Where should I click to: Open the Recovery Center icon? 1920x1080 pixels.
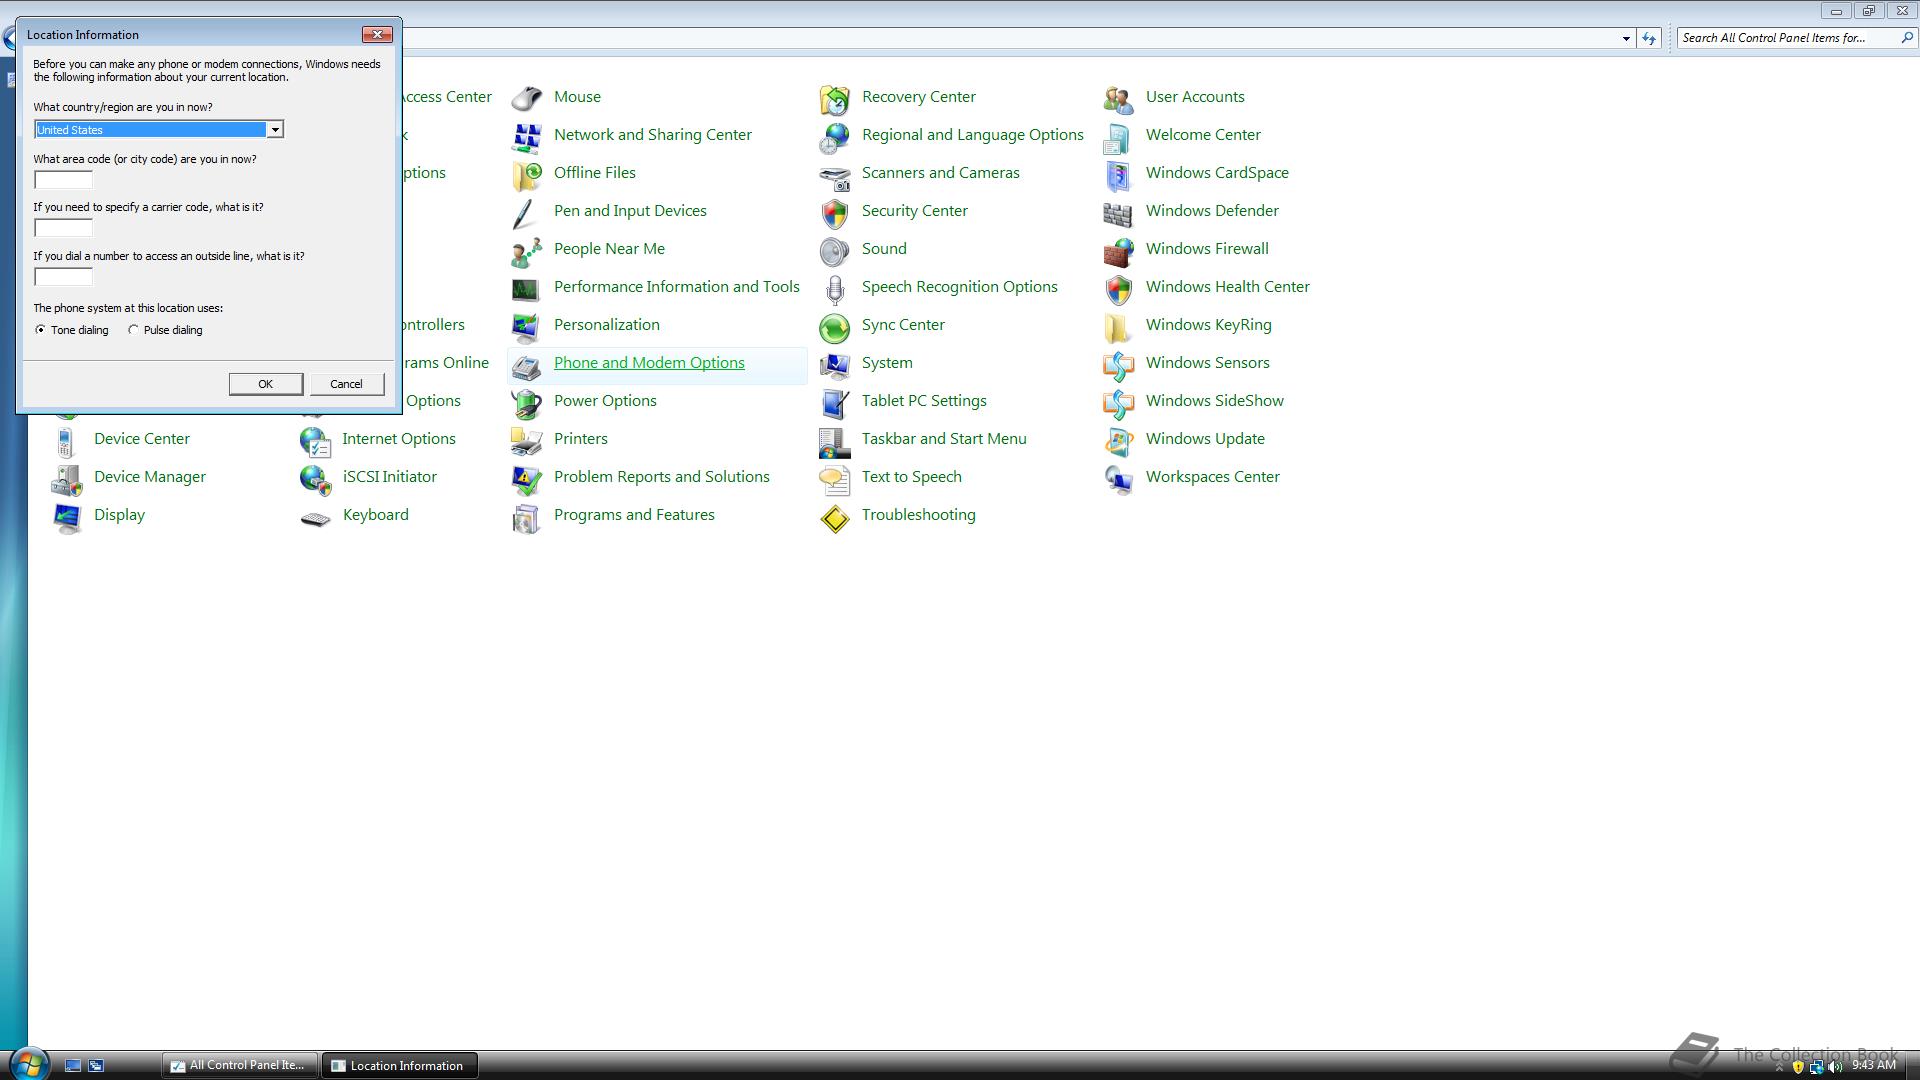[x=834, y=98]
